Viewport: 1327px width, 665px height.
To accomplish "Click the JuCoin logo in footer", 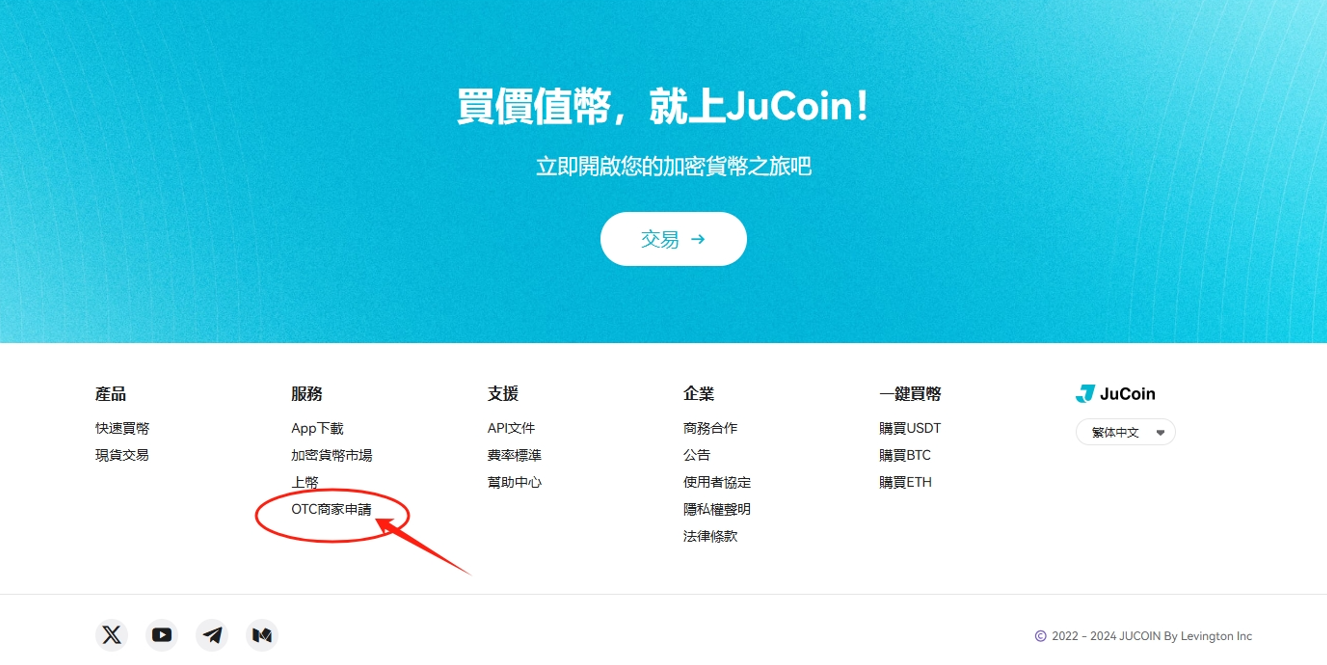I will [1115, 394].
